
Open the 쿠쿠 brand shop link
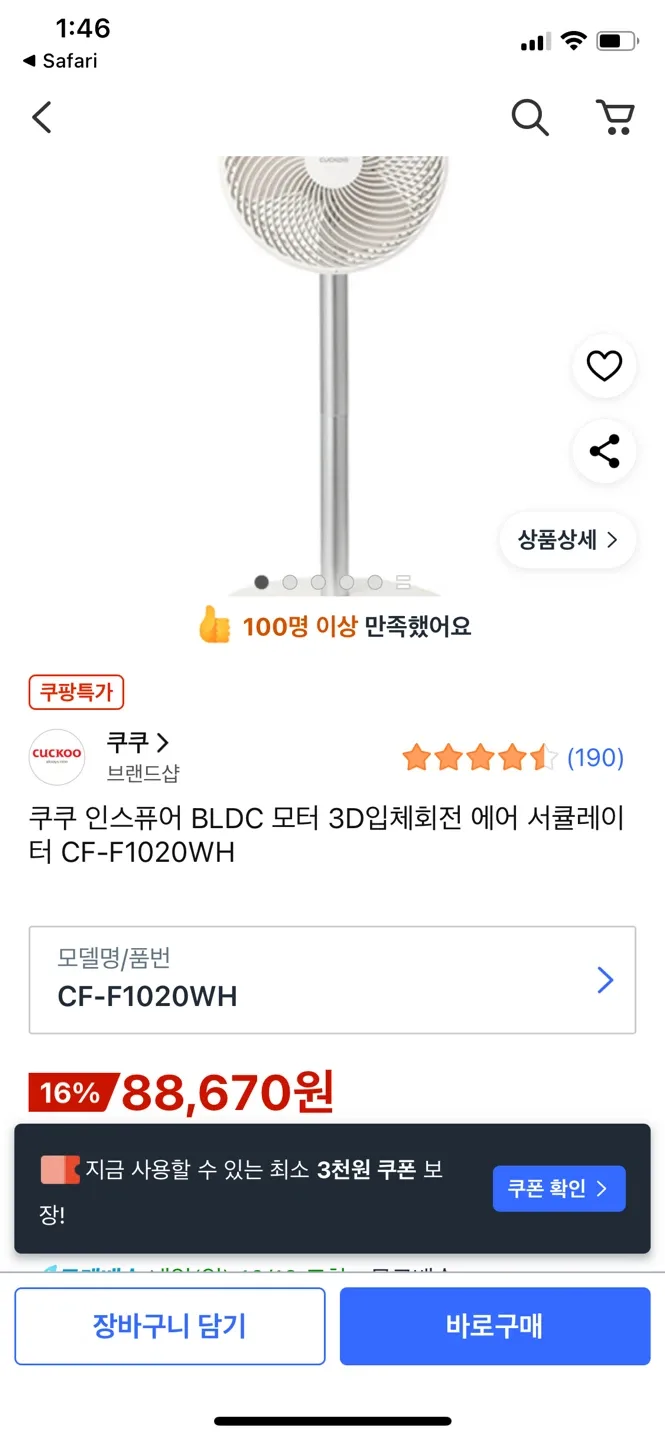coord(138,743)
